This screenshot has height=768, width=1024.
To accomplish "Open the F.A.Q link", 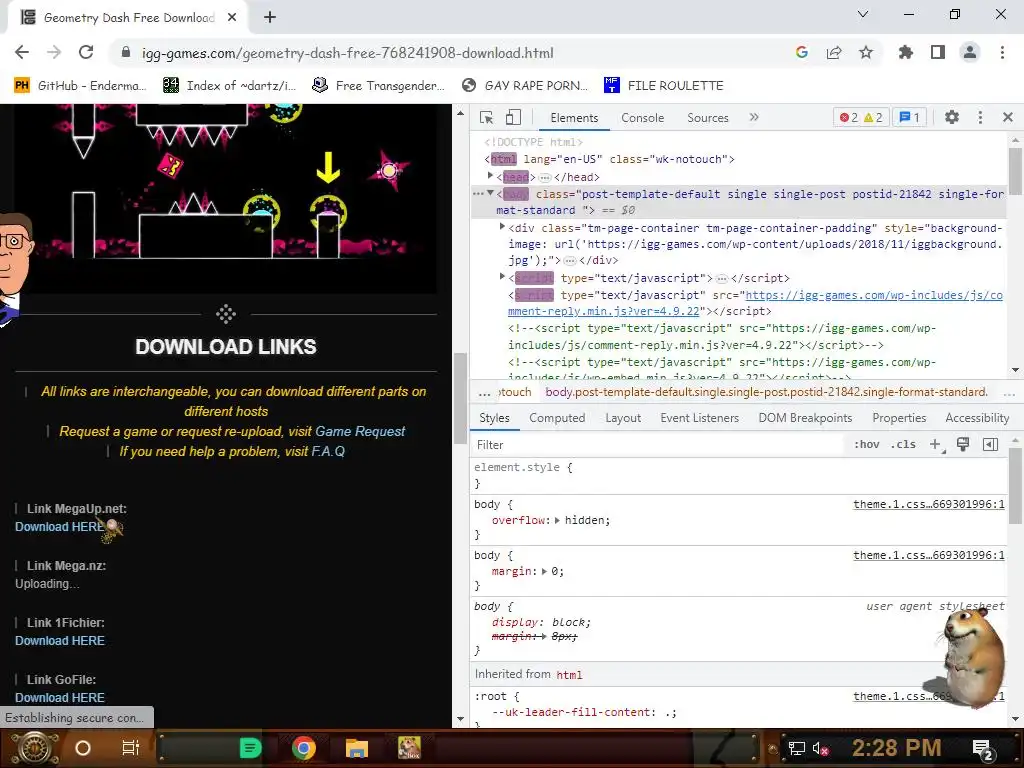I will 328,451.
